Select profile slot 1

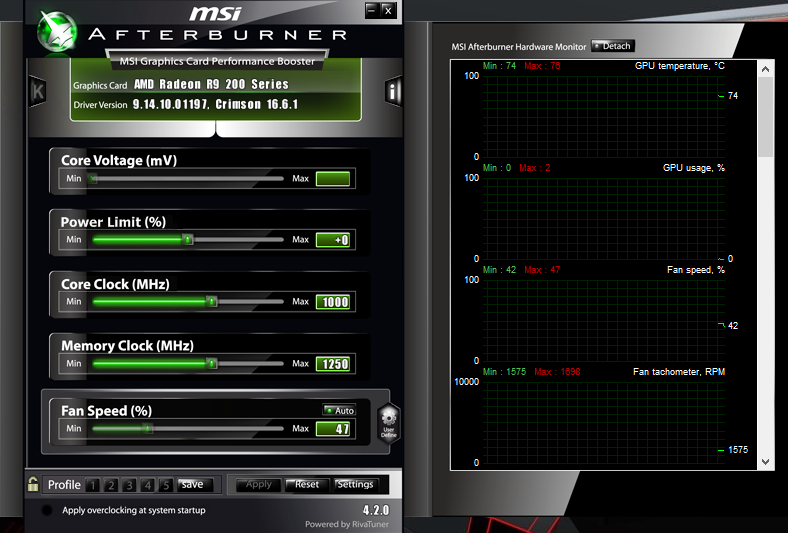92,485
